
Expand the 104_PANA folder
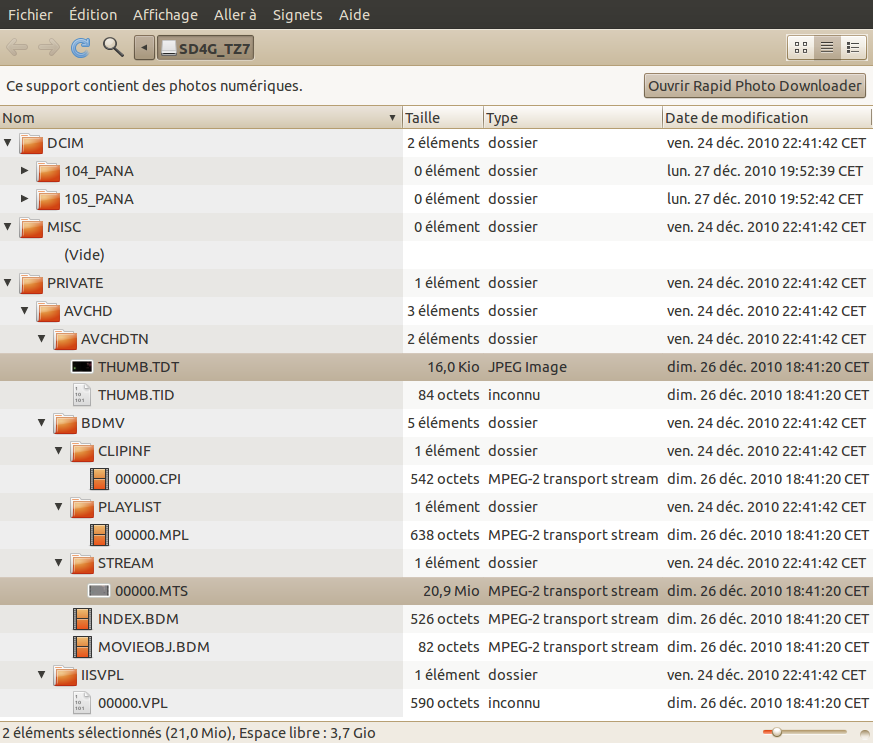[25, 171]
